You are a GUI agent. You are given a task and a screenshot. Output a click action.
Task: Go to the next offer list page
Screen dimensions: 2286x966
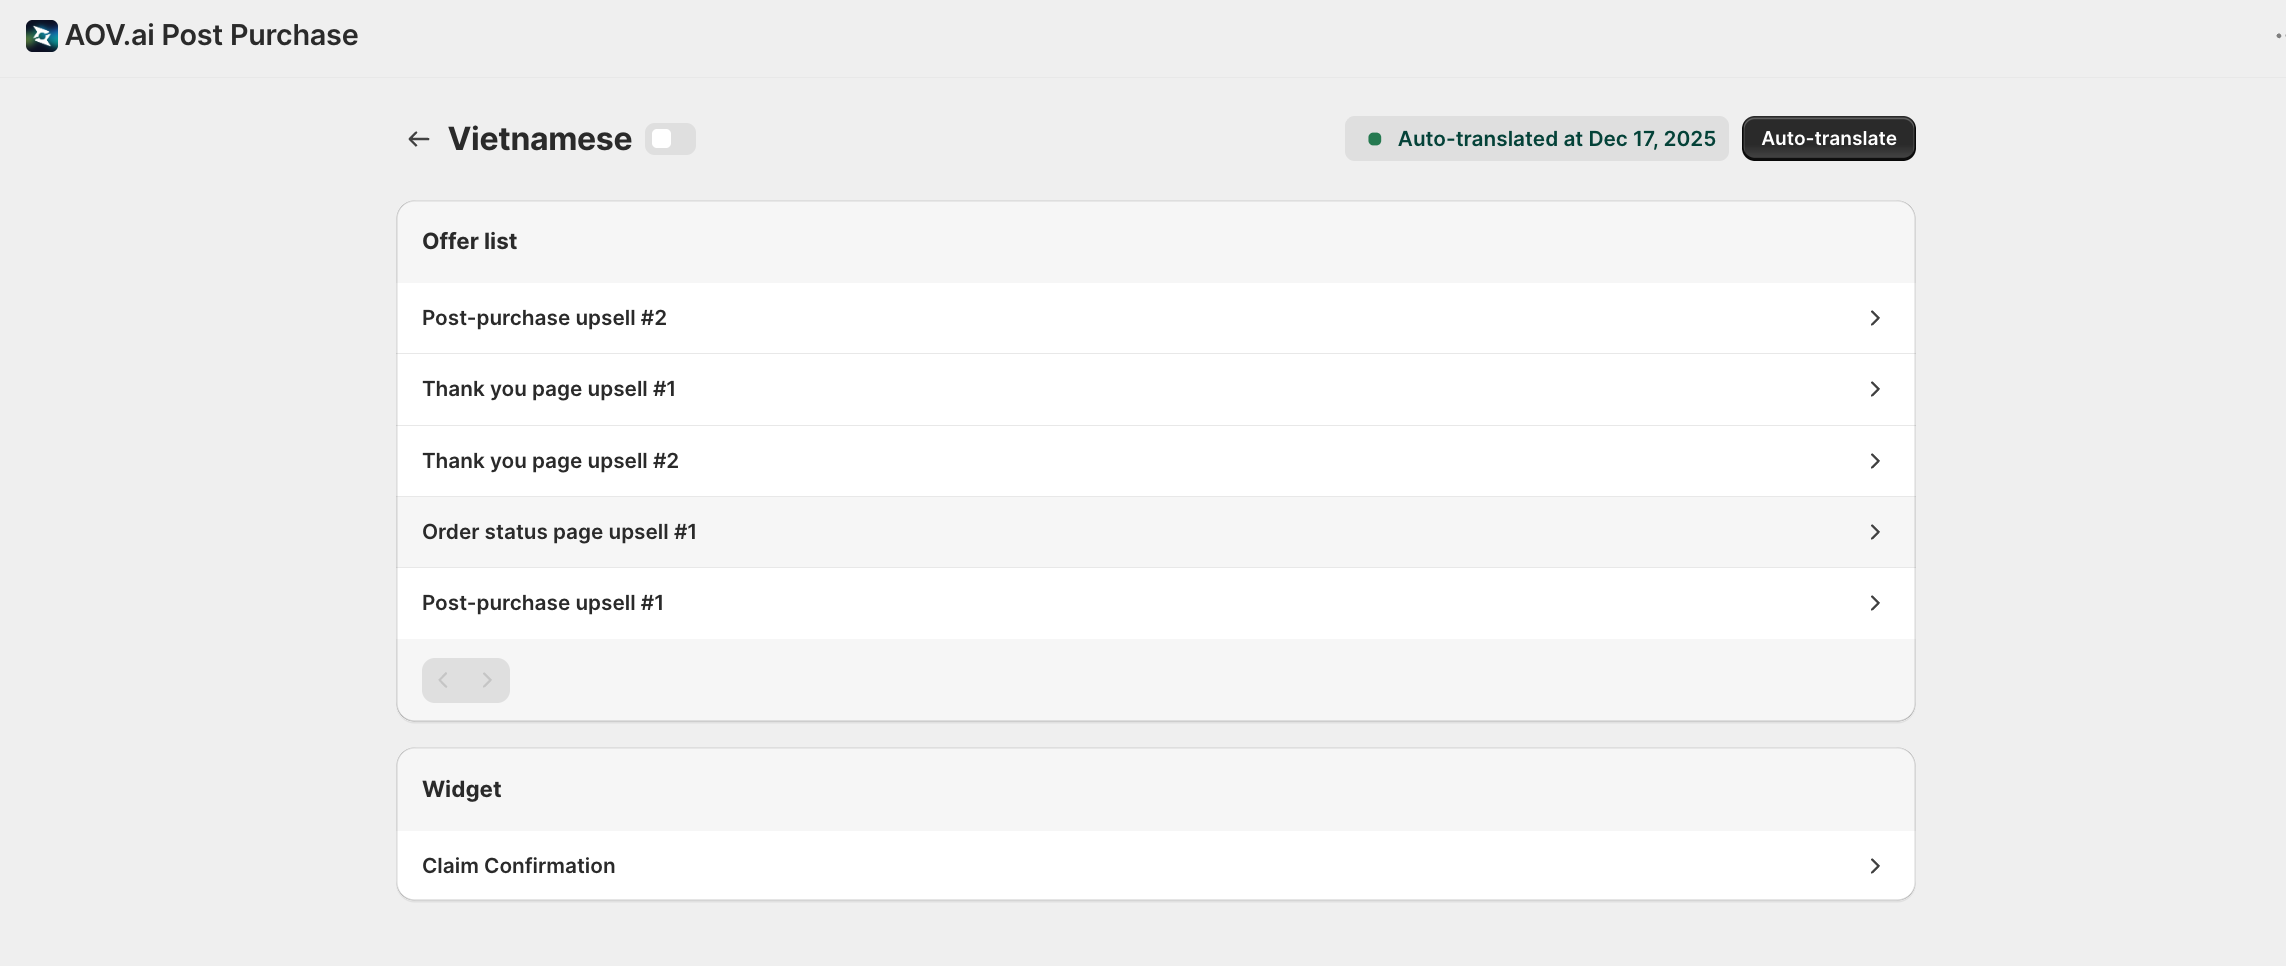(487, 680)
